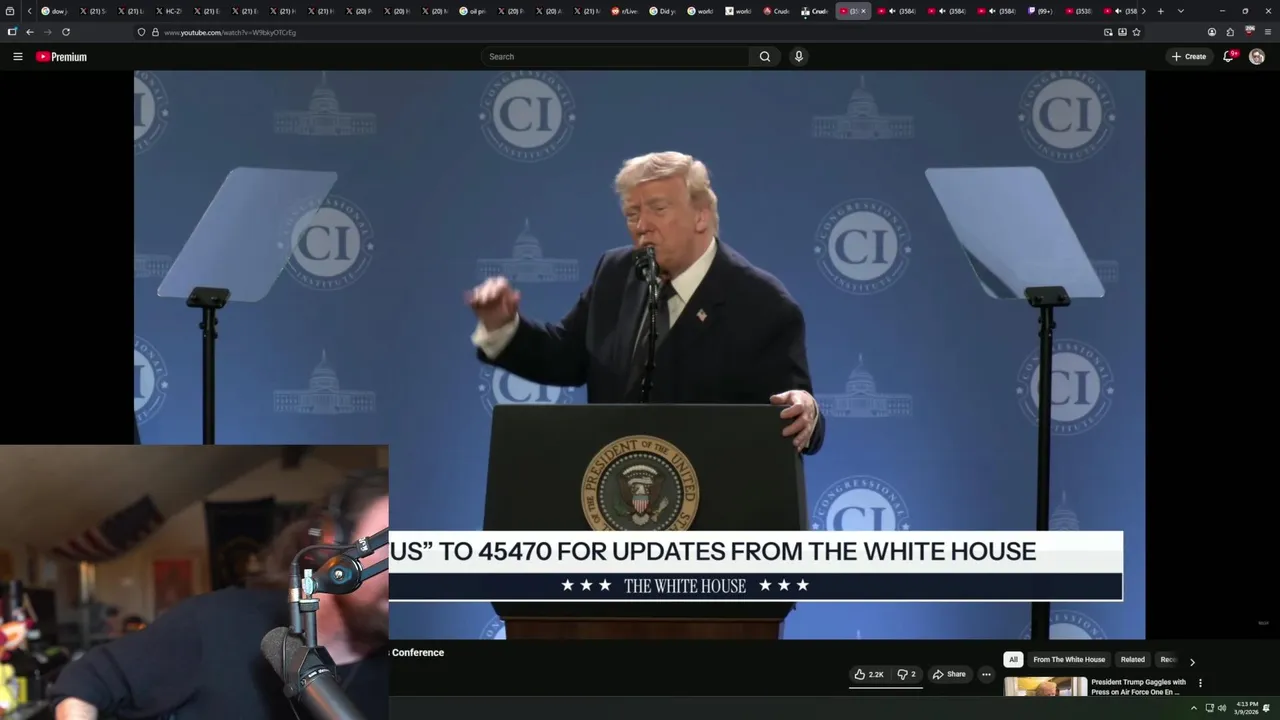This screenshot has height=720, width=1280.
Task: Open network status in system tray
Action: pyautogui.click(x=1209, y=708)
